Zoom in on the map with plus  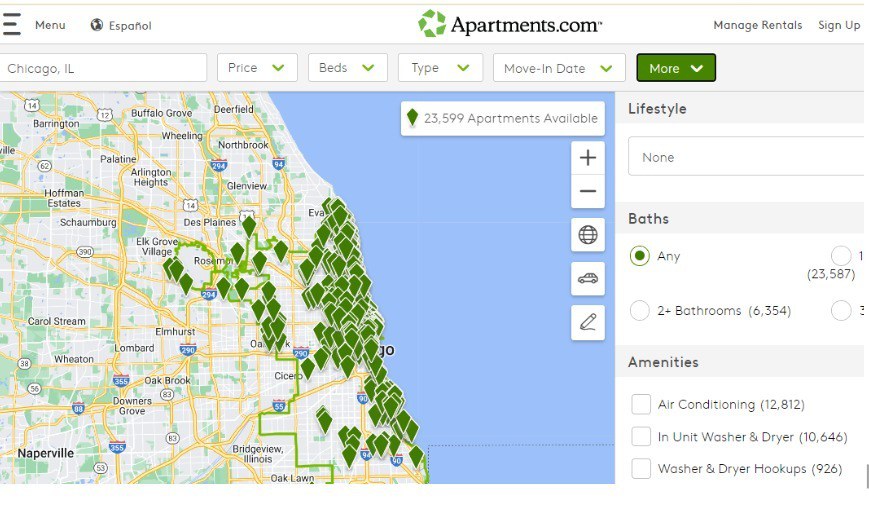(588, 157)
